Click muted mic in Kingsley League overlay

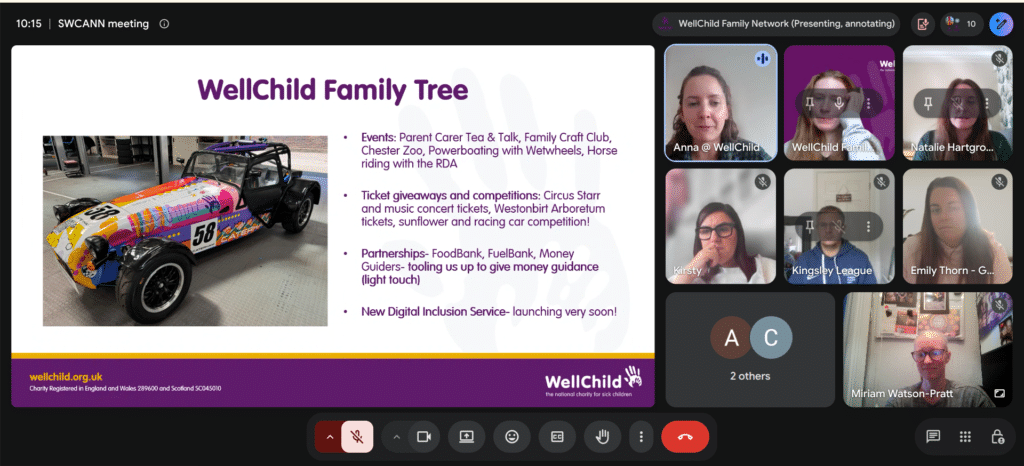(x=839, y=226)
